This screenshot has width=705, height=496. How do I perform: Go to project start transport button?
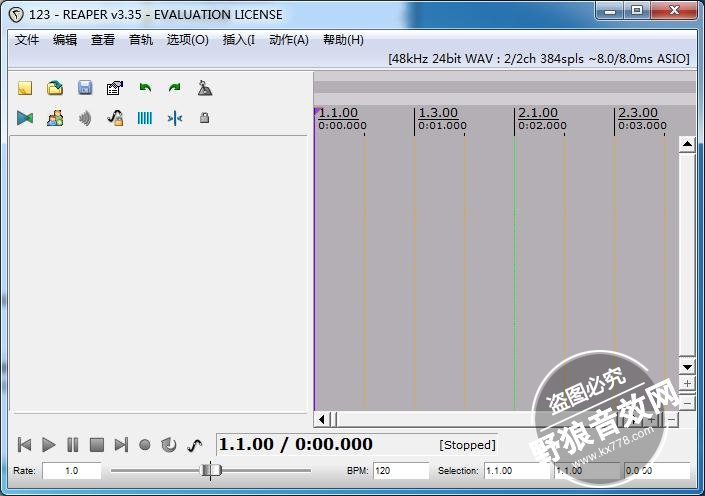point(24,445)
